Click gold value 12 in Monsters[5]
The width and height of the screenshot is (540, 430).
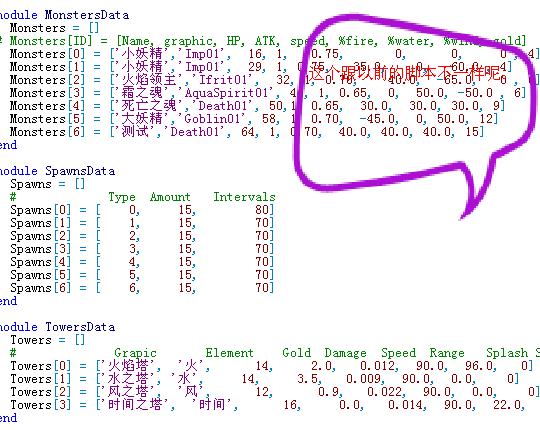(486, 119)
